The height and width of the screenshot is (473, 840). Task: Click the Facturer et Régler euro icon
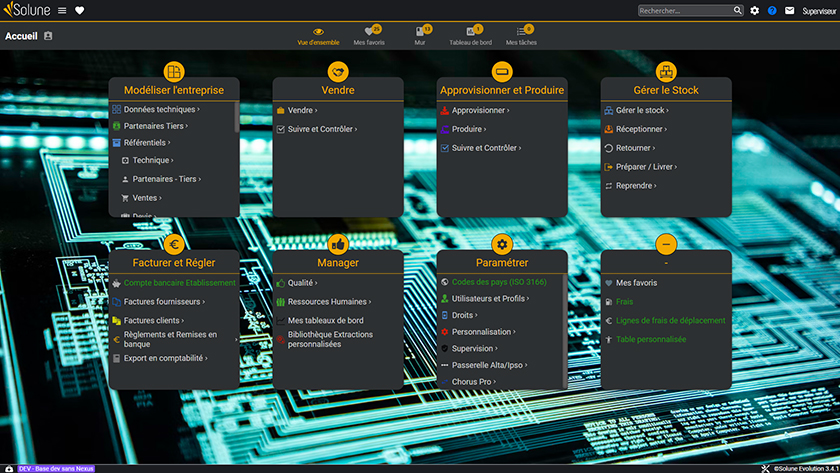174,244
